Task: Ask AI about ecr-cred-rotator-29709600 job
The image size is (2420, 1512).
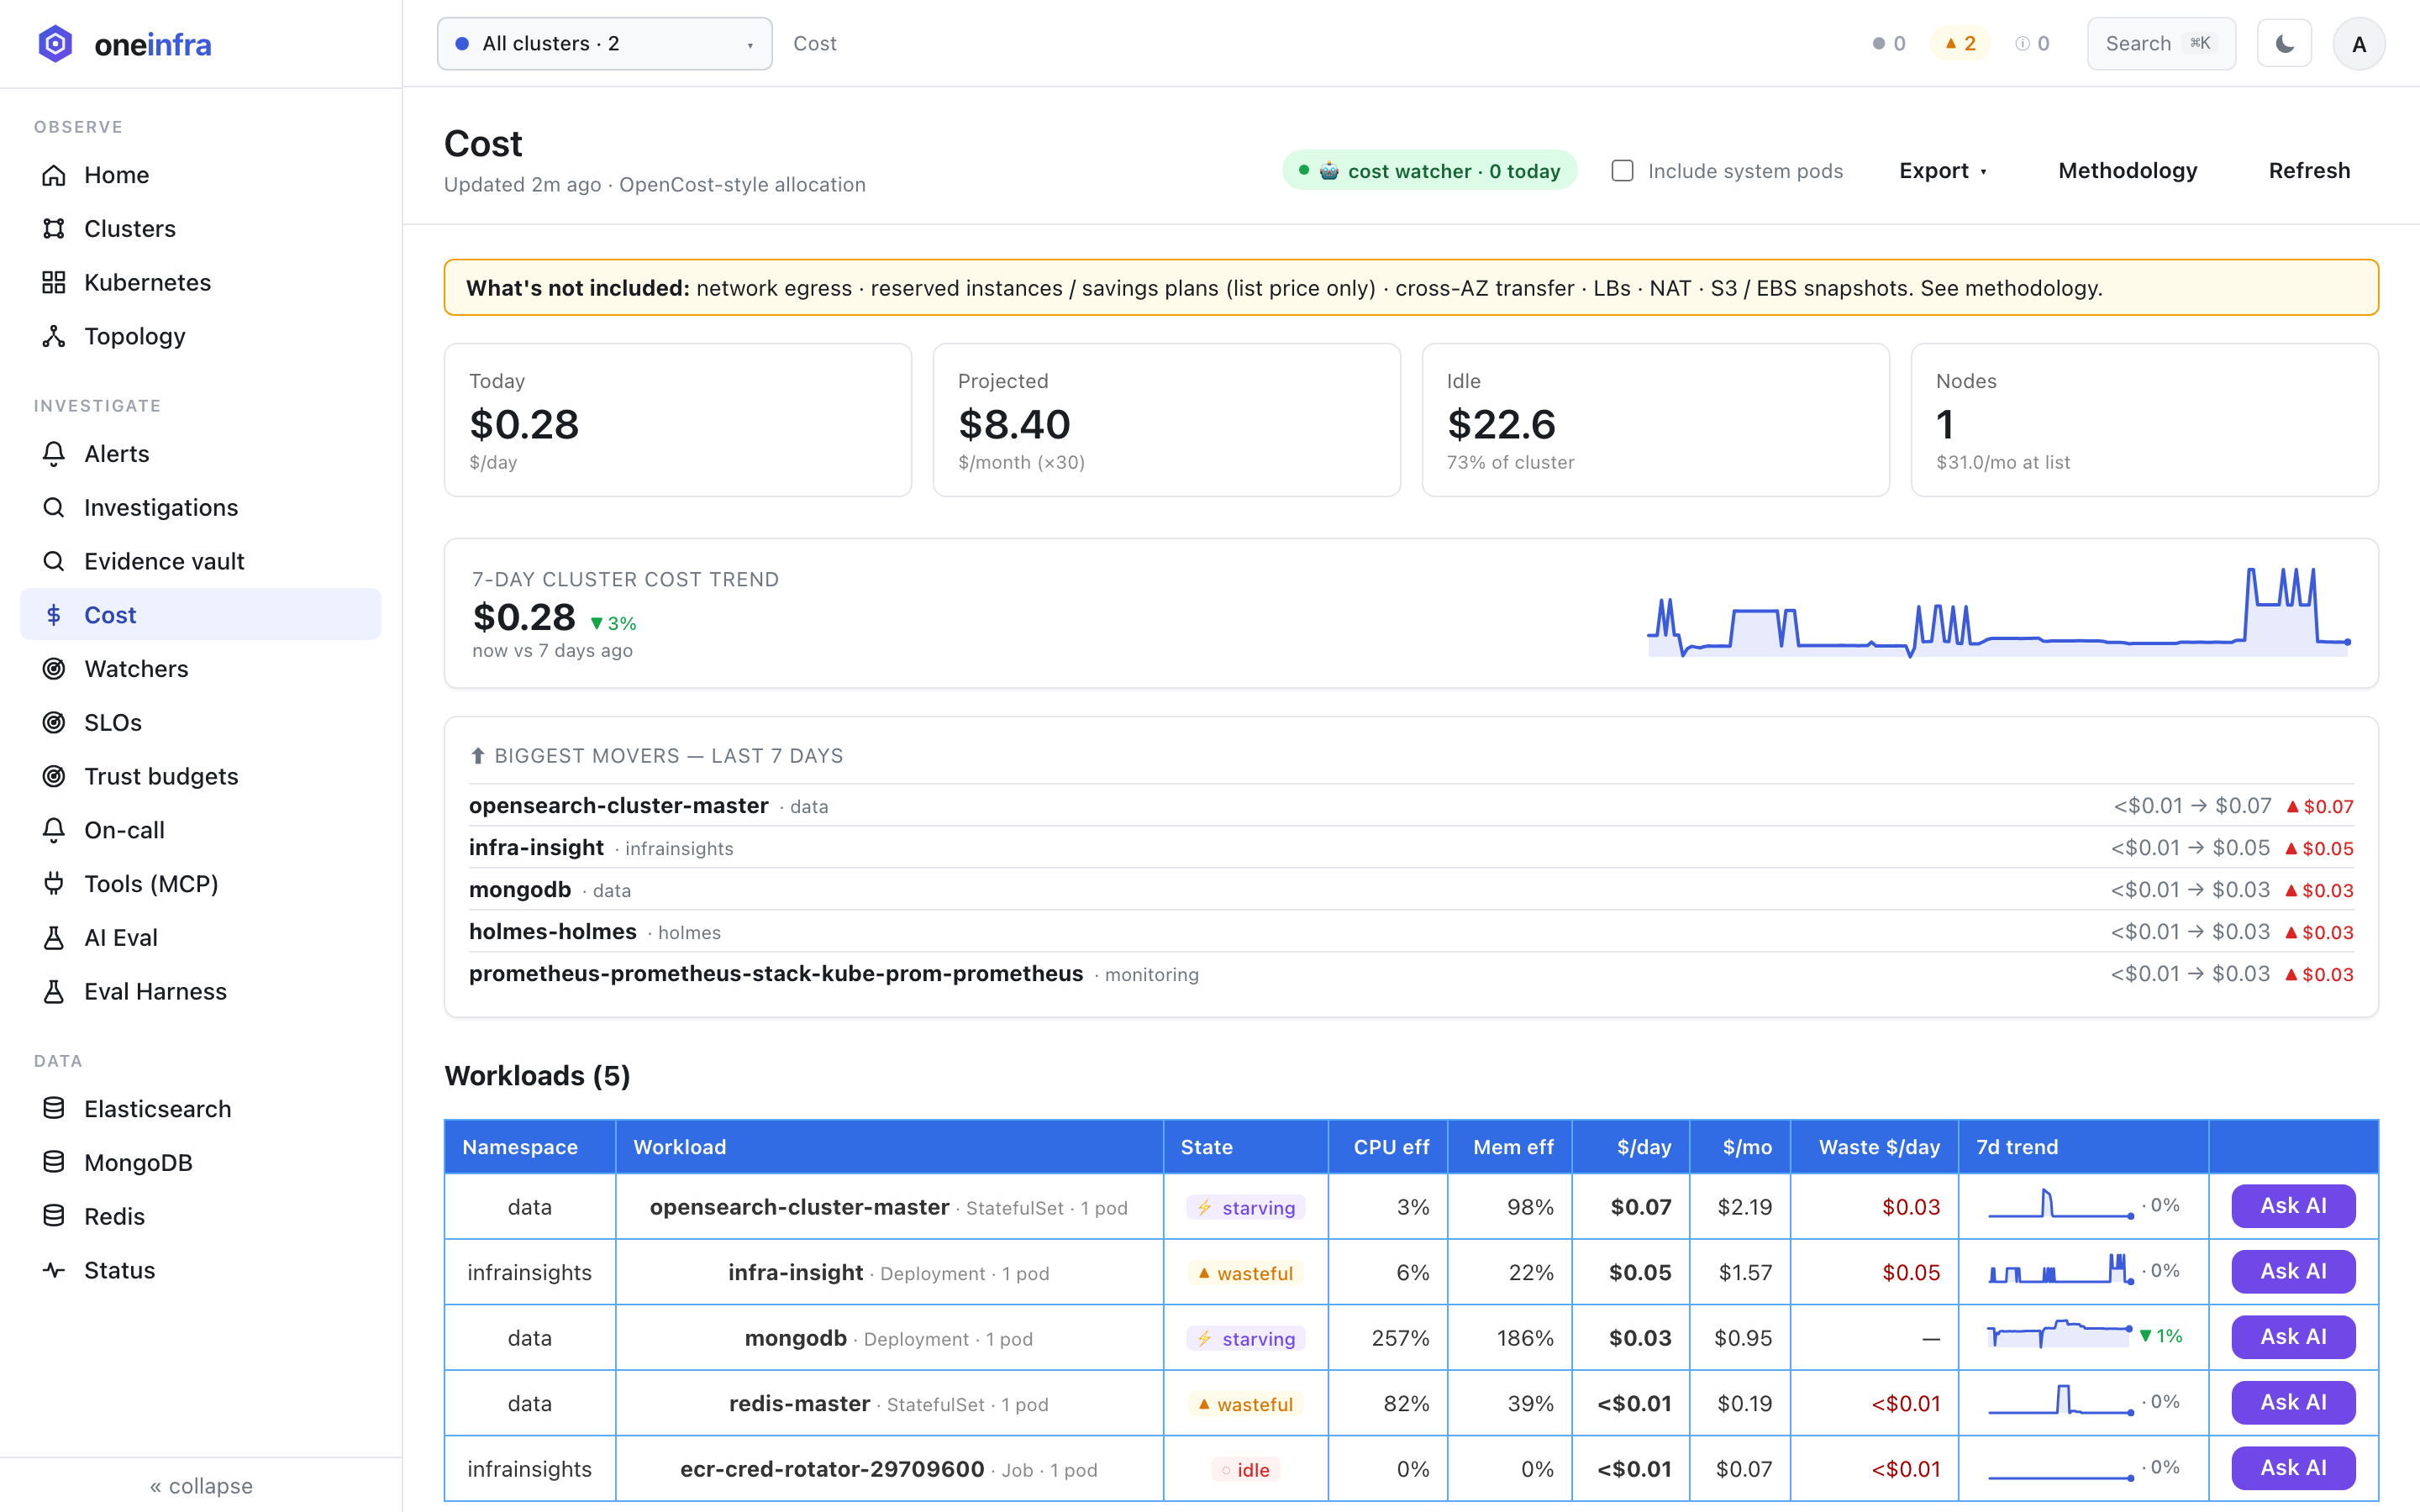Action: coord(2293,1468)
